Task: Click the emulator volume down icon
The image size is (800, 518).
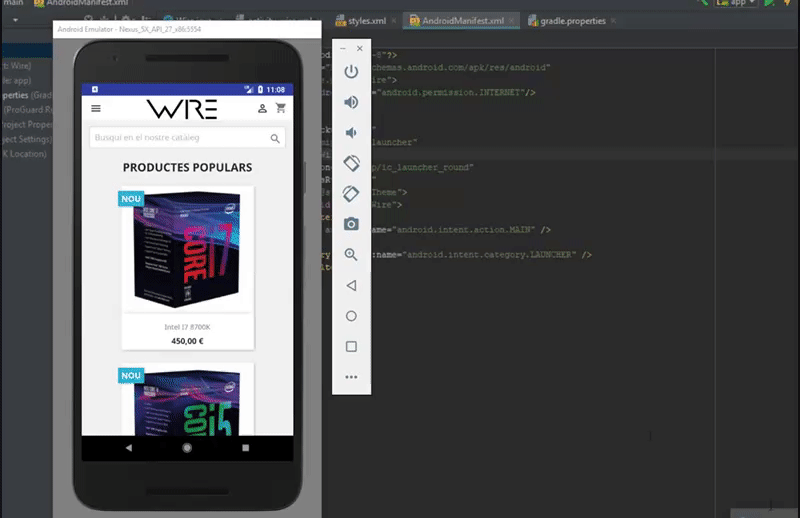Action: 351,133
